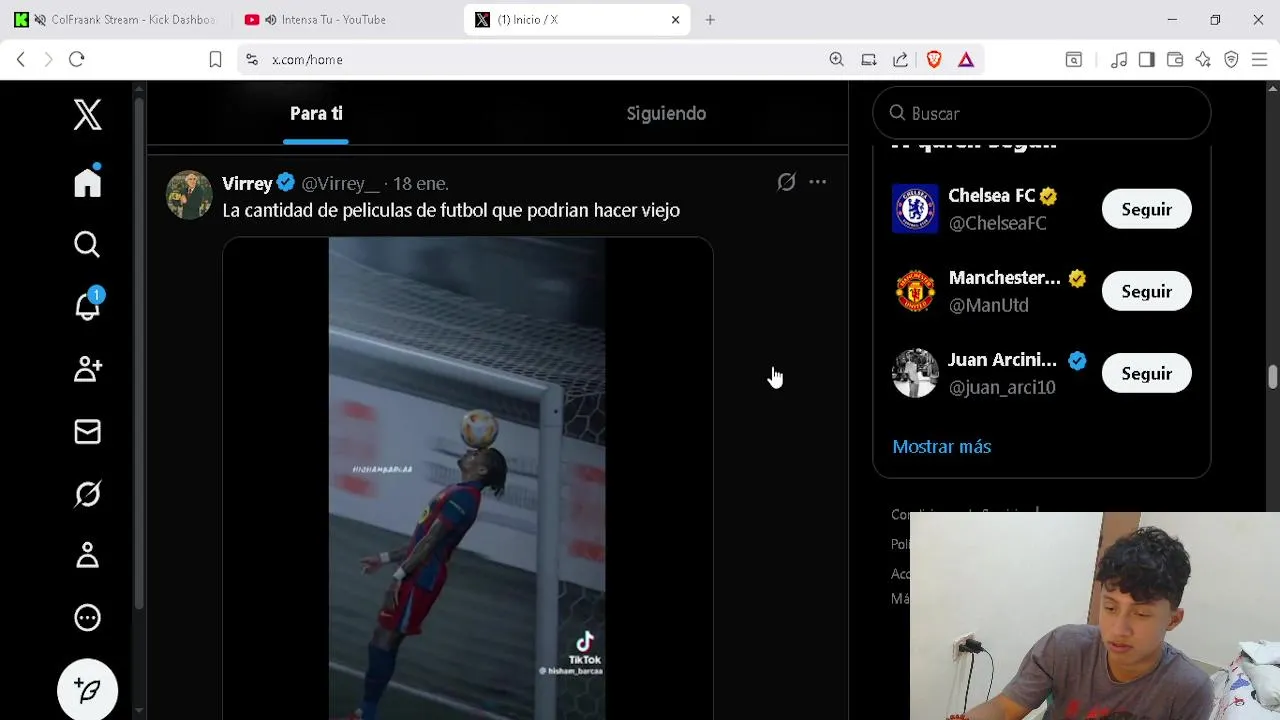Click the @ChelseaFC handle text

point(997,223)
